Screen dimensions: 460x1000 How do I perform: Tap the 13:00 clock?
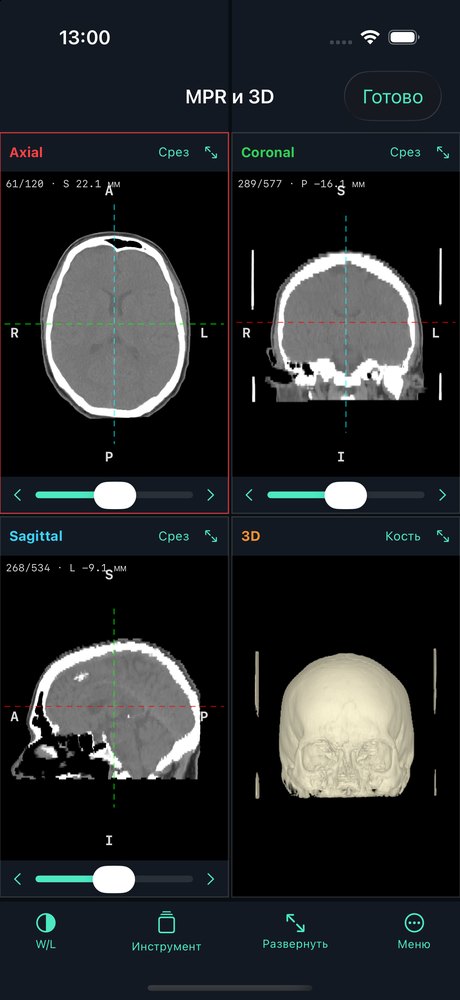pyautogui.click(x=85, y=38)
